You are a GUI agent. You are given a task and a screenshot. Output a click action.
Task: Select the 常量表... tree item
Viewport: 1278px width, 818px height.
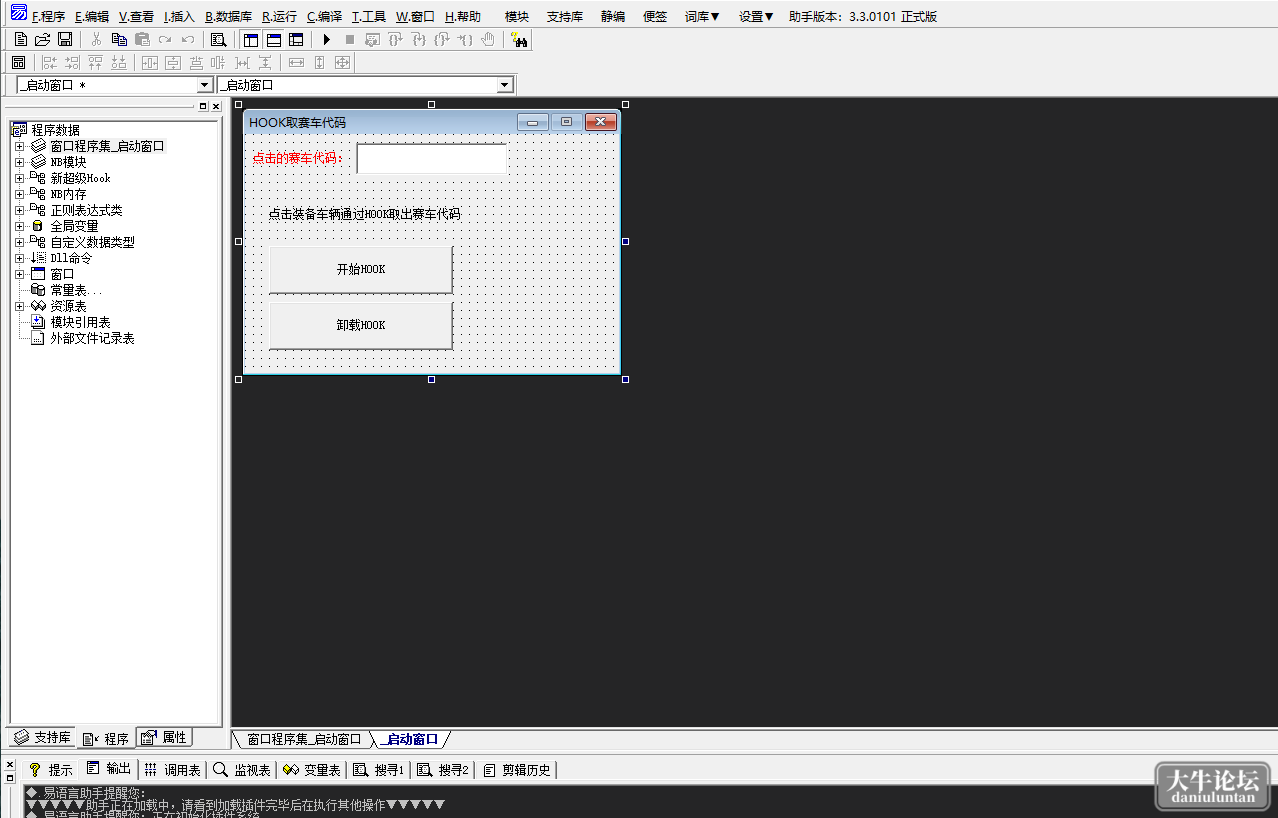(76, 290)
